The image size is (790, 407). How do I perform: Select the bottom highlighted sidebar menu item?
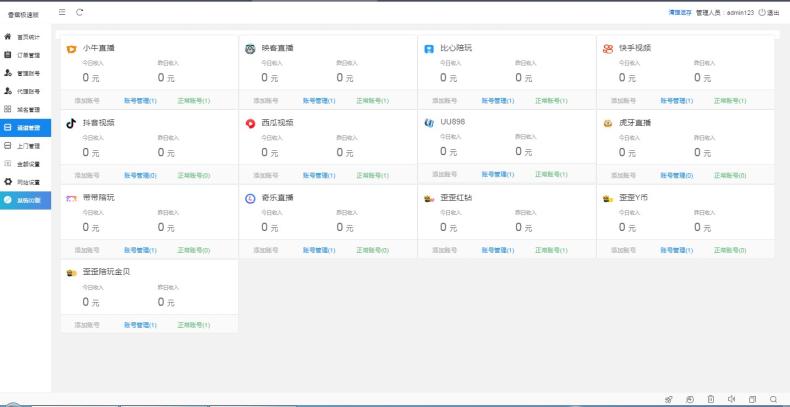(25, 200)
